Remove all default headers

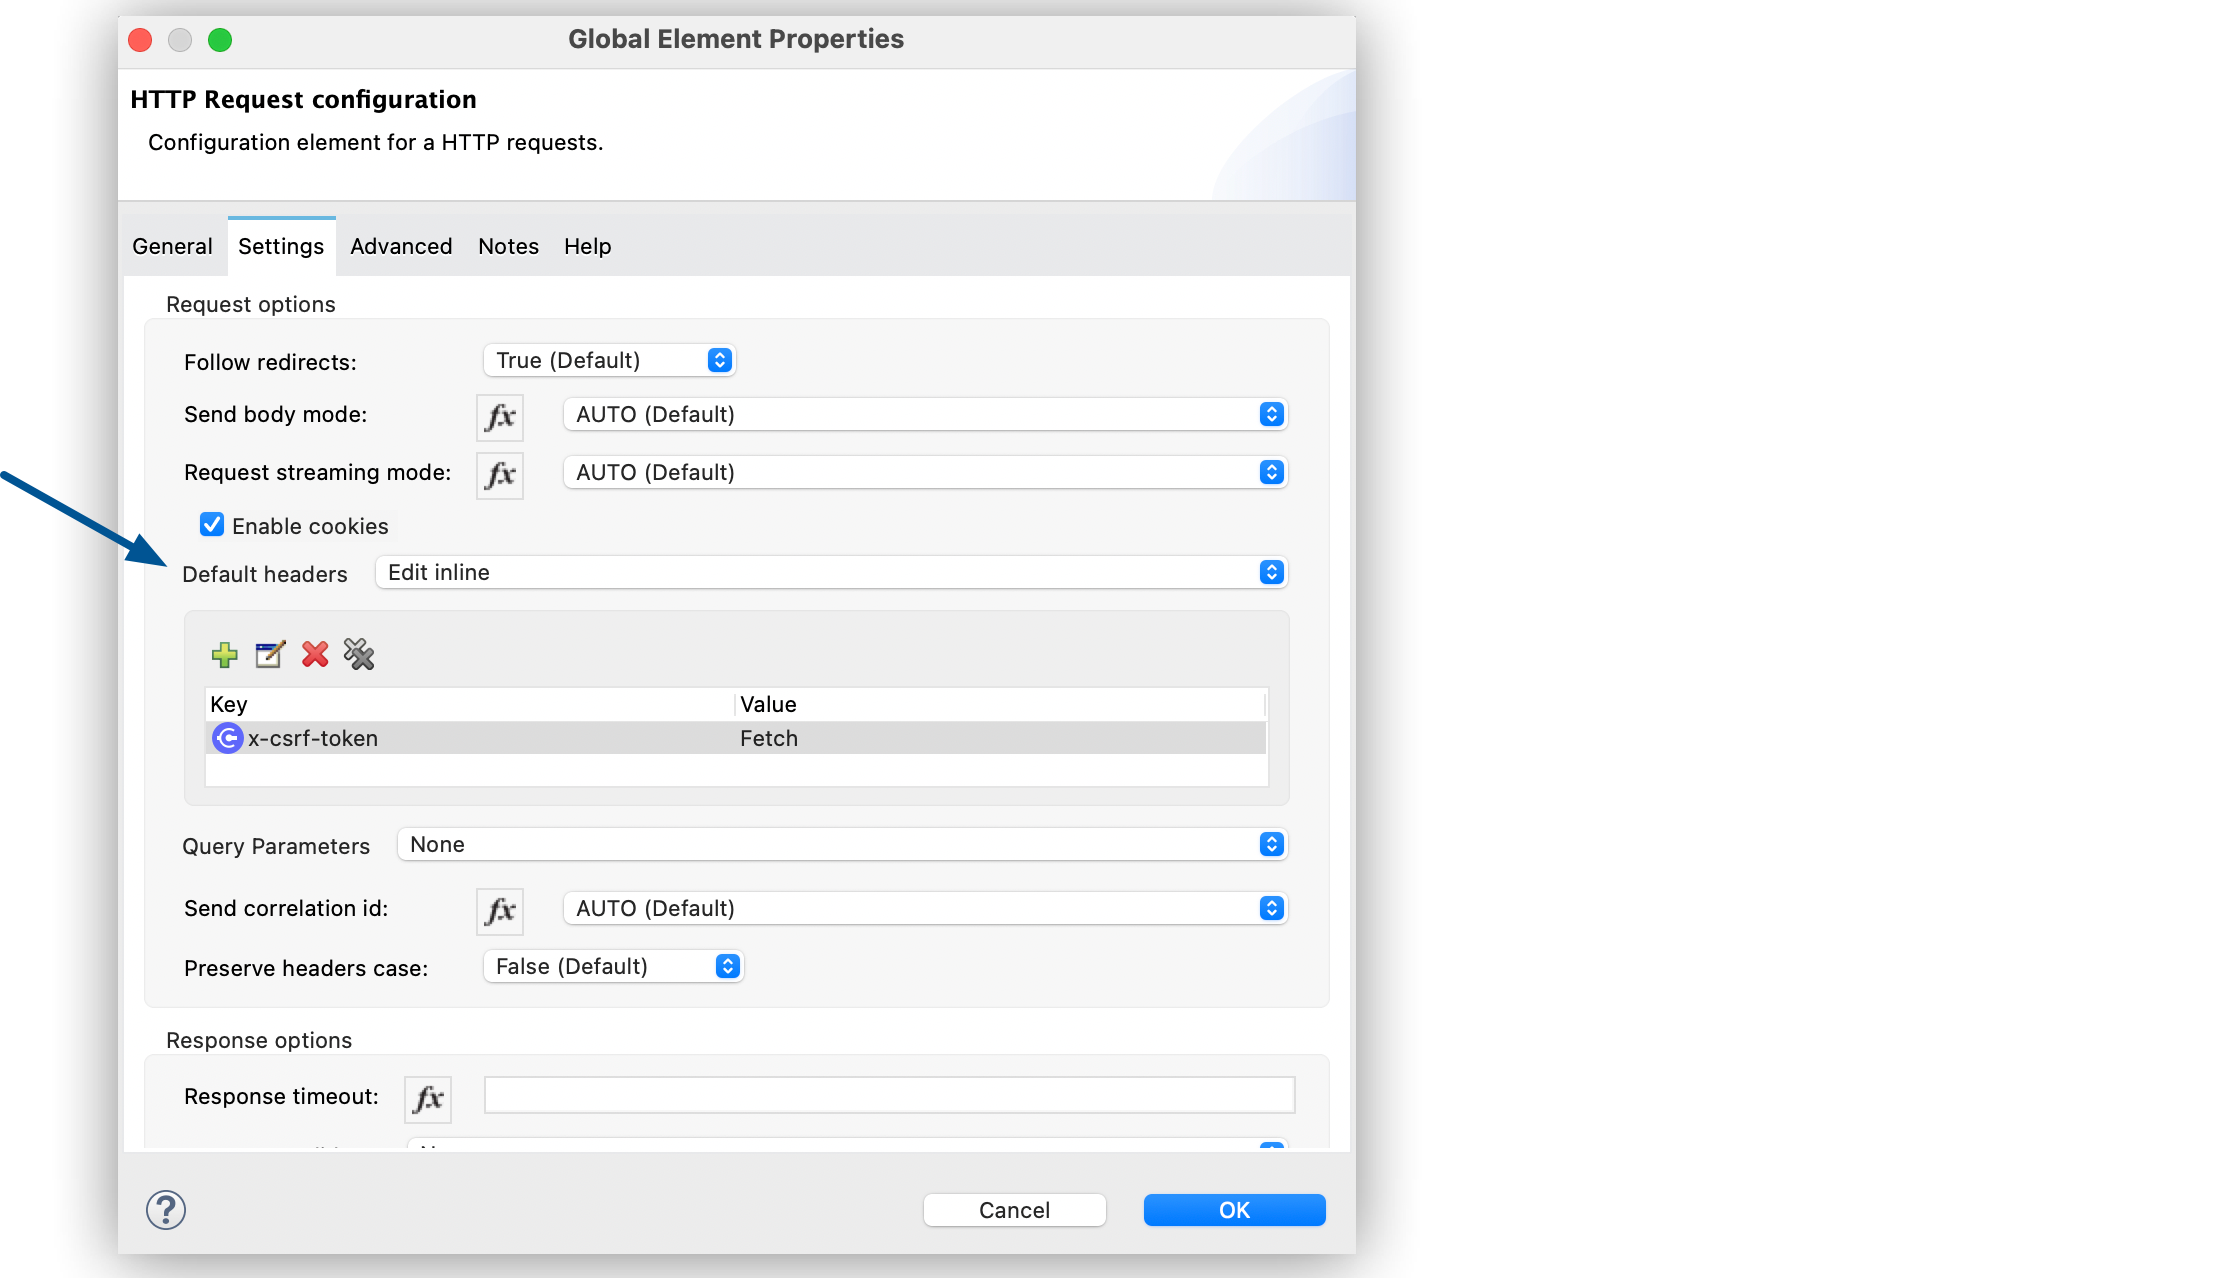[x=359, y=655]
